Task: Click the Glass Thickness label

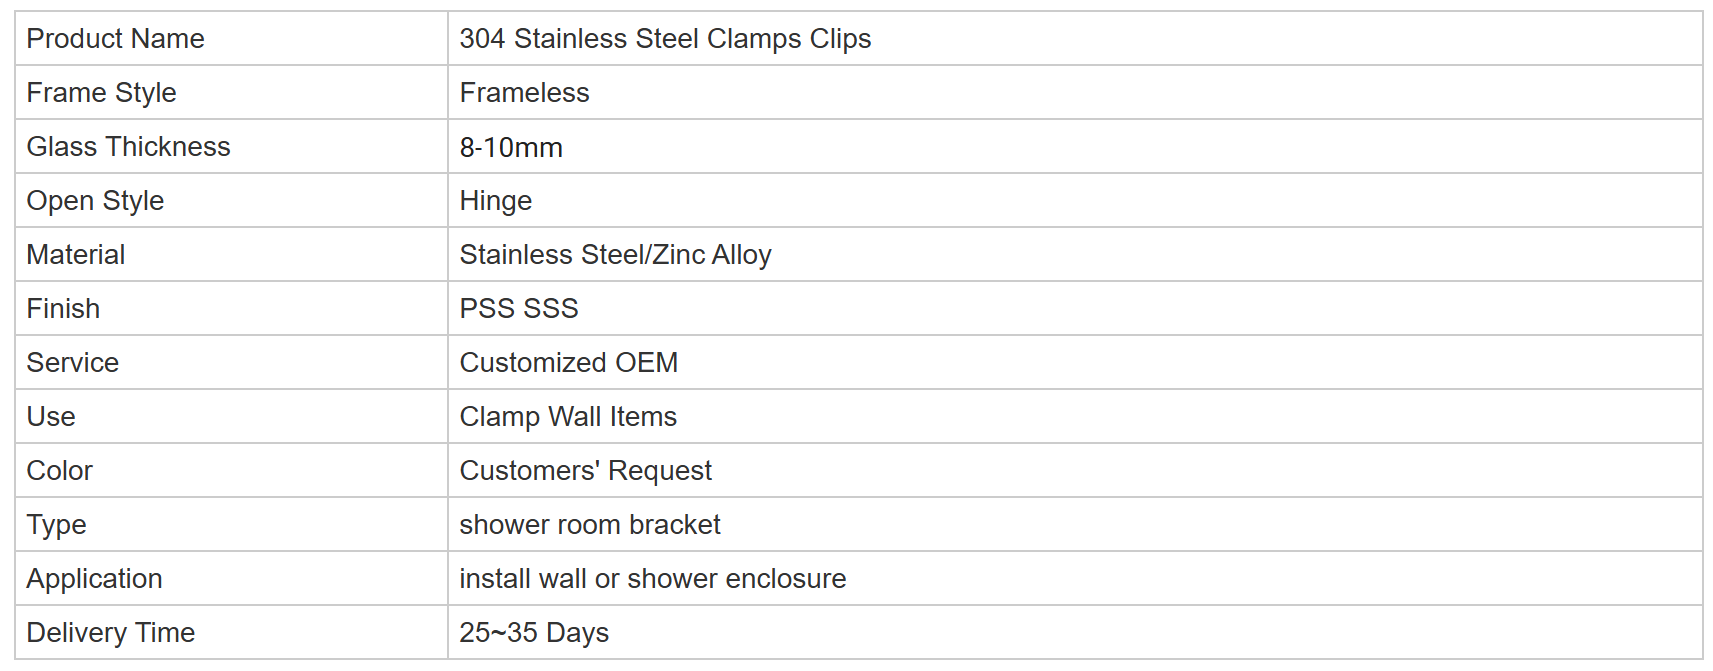Action: (x=128, y=147)
